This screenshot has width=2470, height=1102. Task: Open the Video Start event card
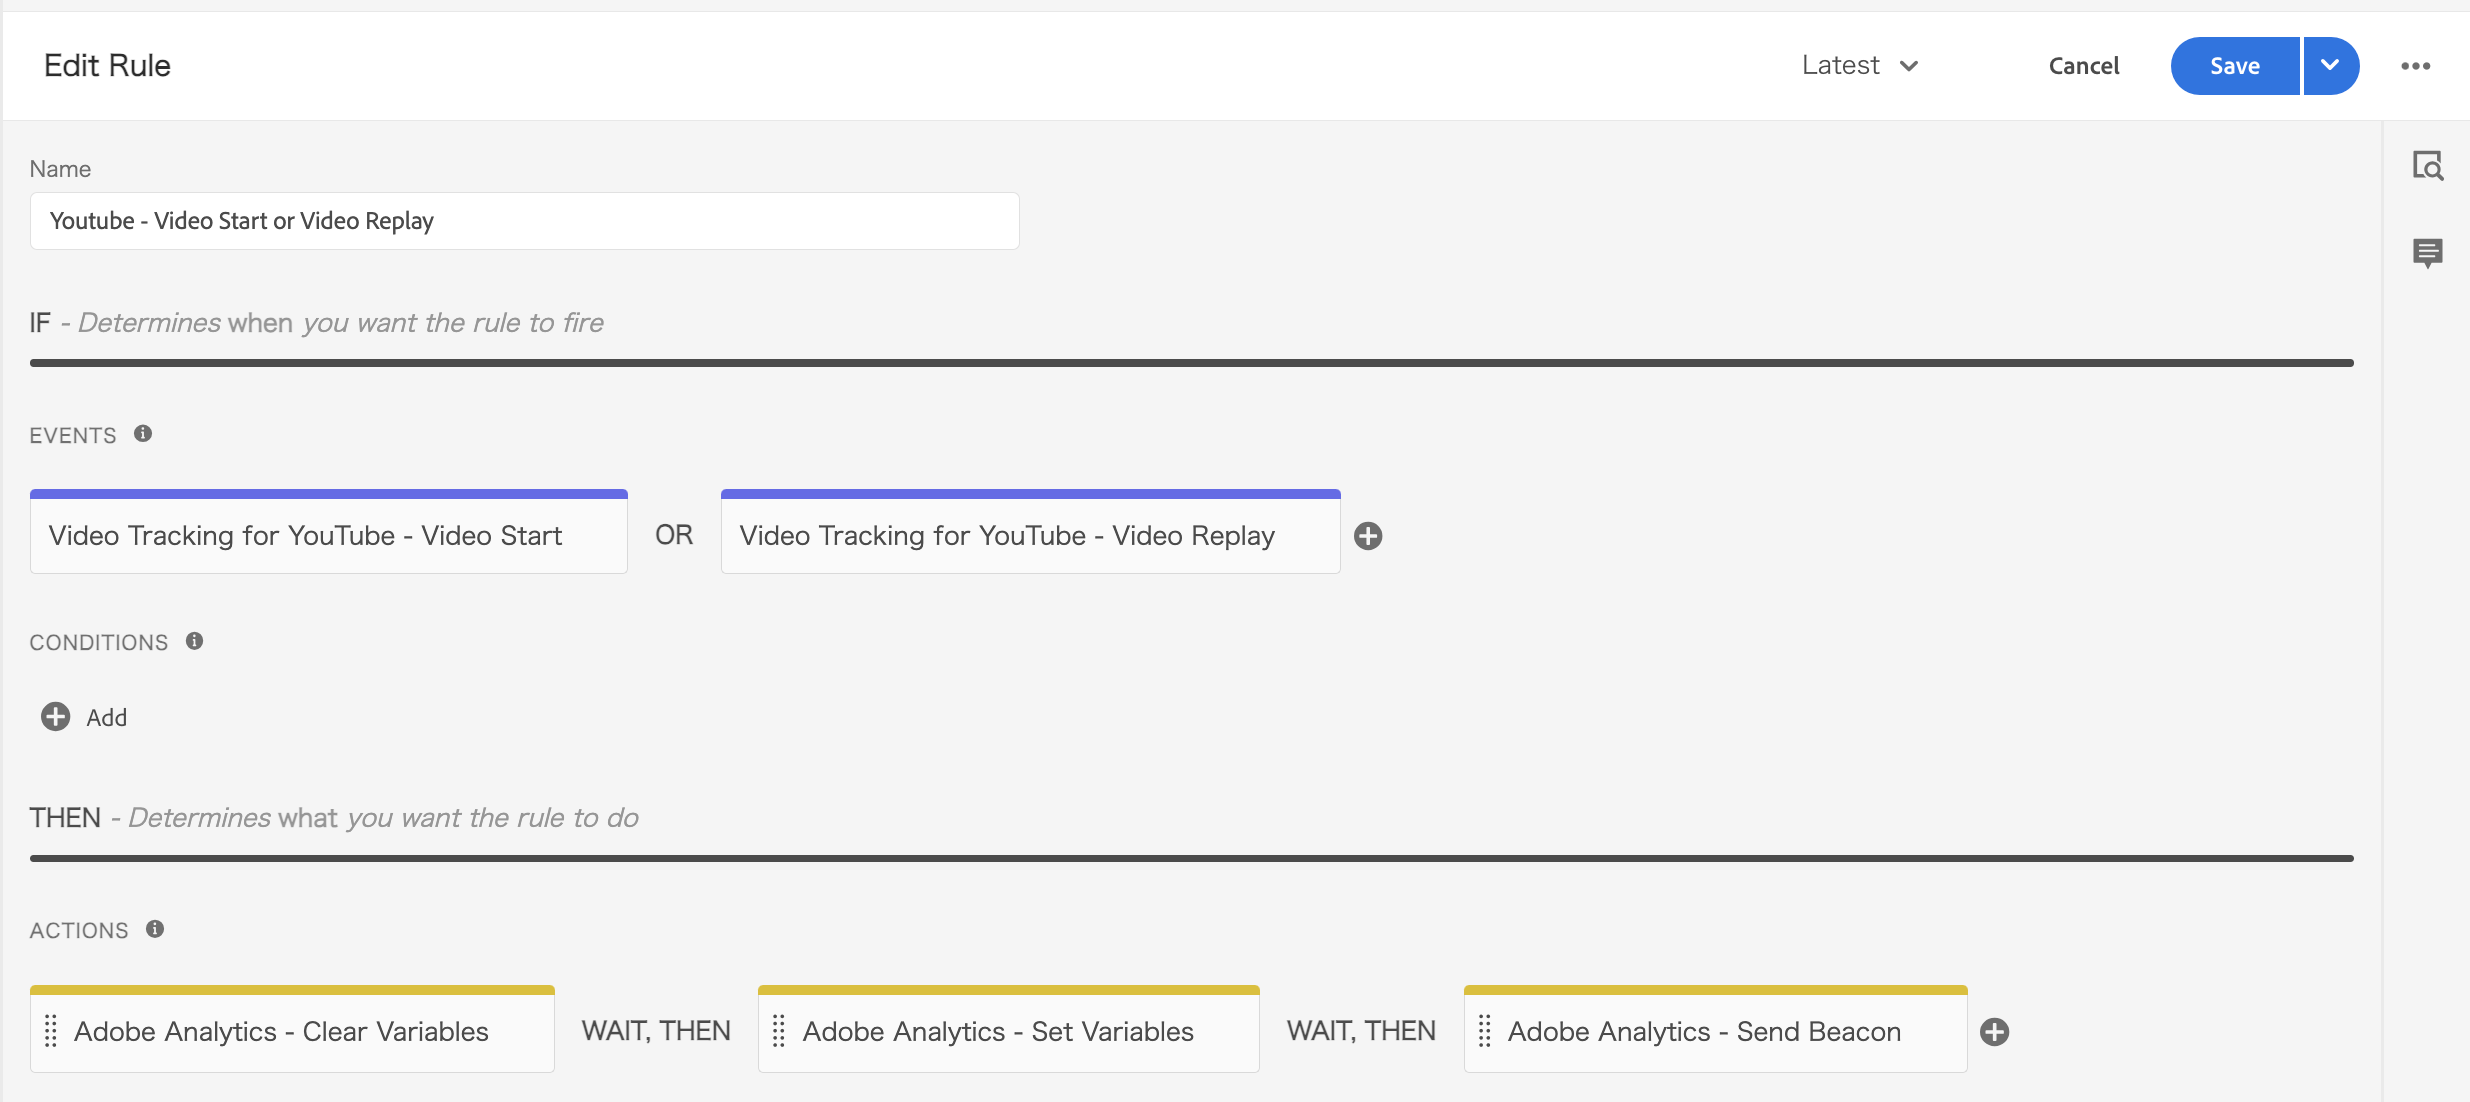click(x=329, y=532)
